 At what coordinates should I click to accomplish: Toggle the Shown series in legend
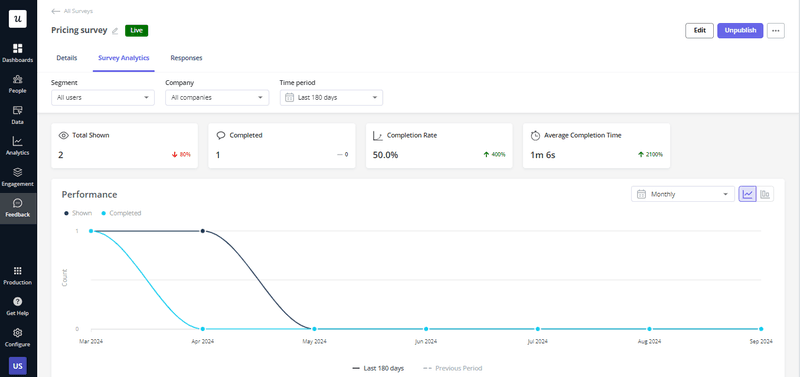(x=78, y=213)
